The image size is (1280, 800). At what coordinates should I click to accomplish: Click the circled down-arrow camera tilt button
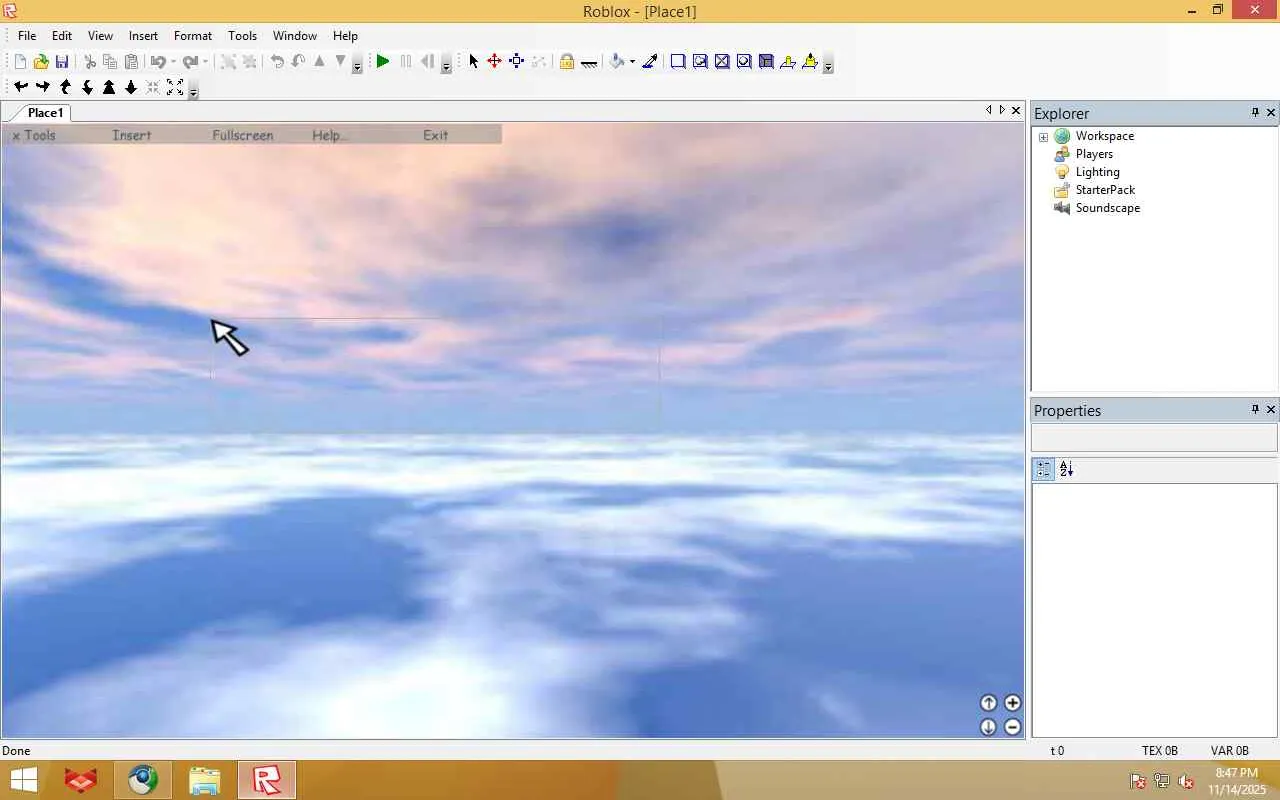(988, 727)
